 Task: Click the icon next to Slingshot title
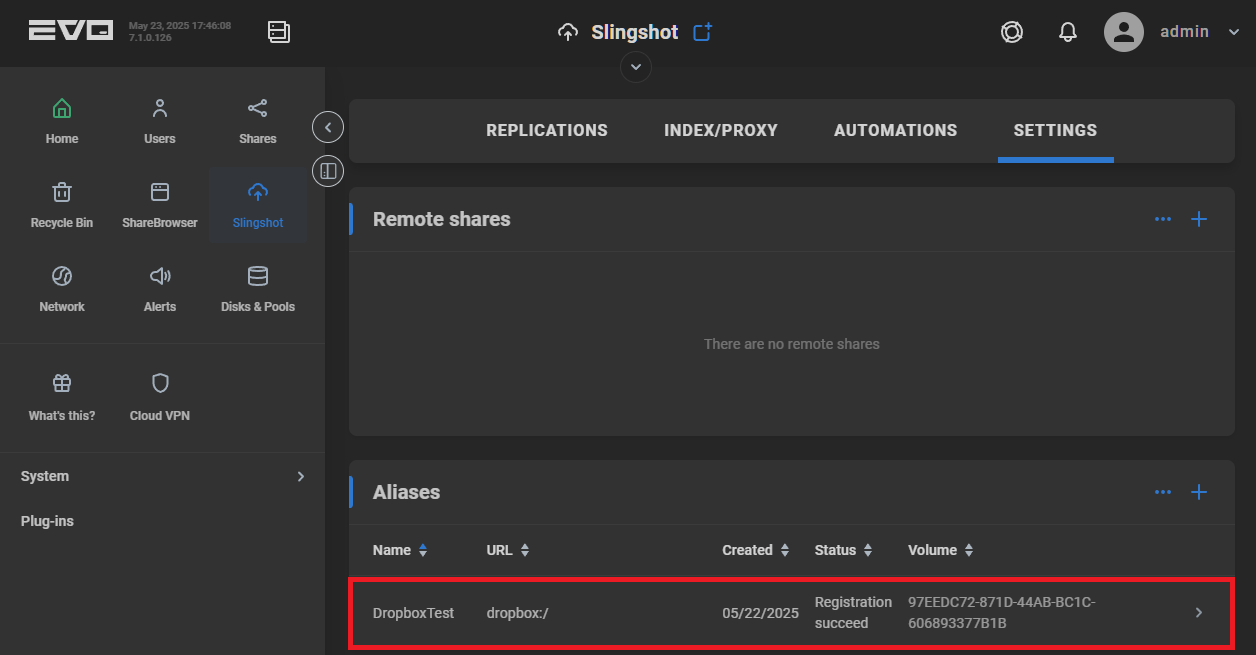(703, 32)
